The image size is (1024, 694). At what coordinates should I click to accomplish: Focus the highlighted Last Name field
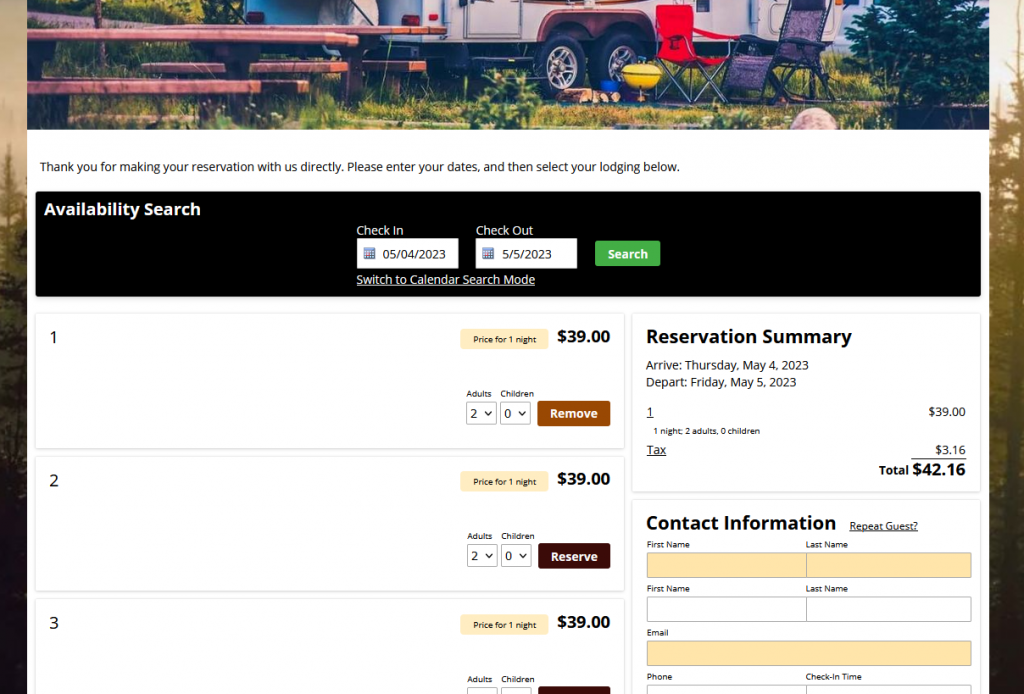pyautogui.click(x=888, y=565)
